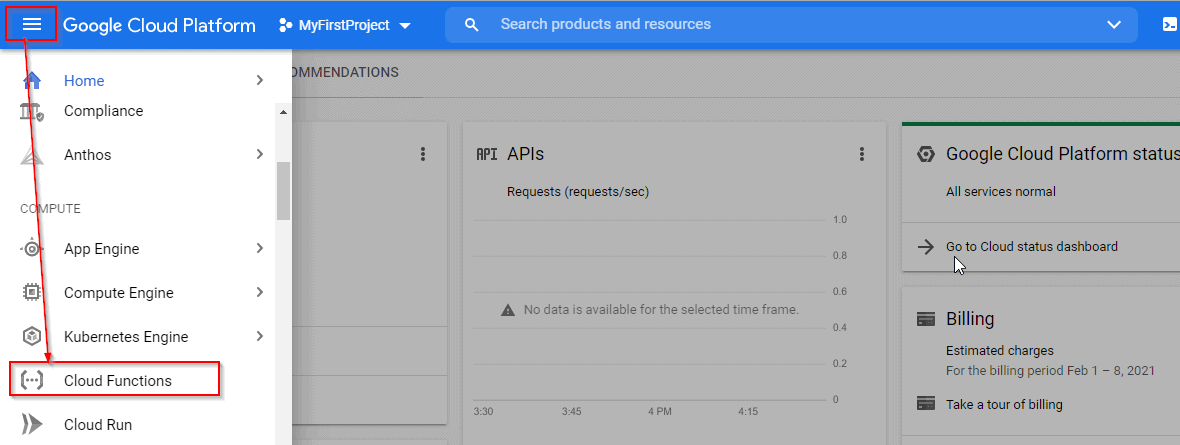Click the hamburger navigation menu icon
The width and height of the screenshot is (1180, 445).
coord(32,25)
